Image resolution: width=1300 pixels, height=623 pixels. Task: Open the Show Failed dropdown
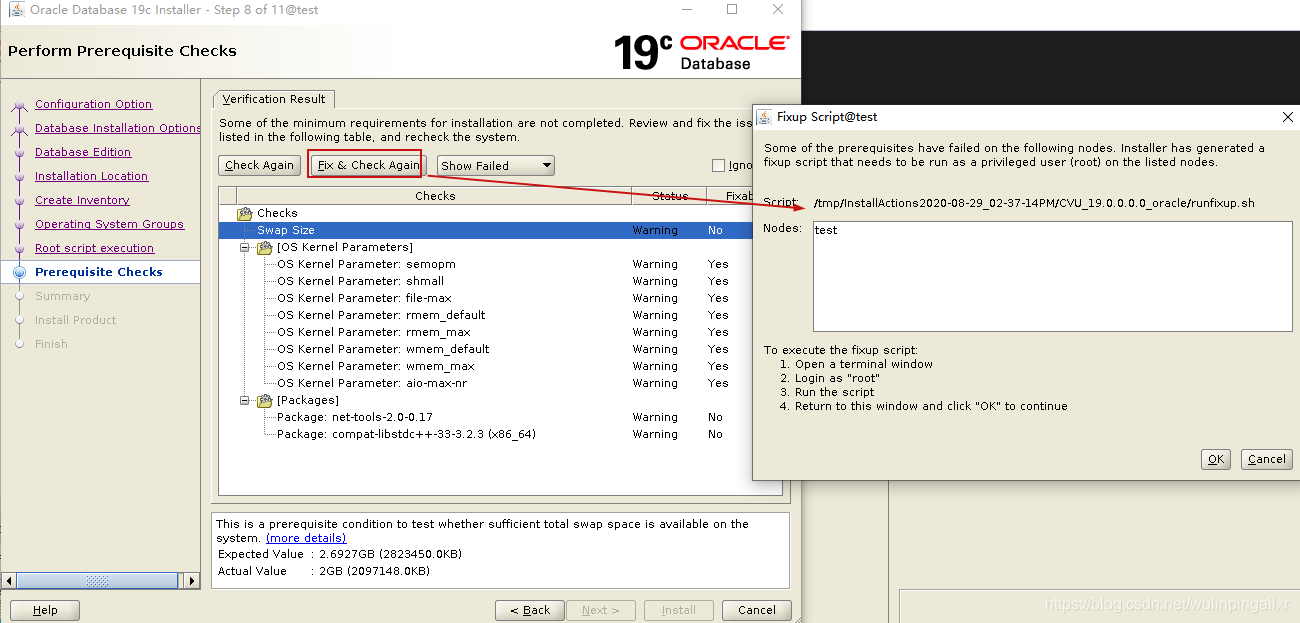496,166
